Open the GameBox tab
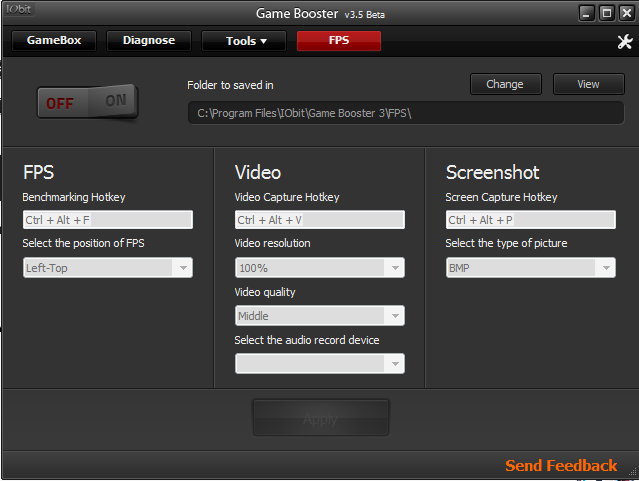 [x=54, y=41]
